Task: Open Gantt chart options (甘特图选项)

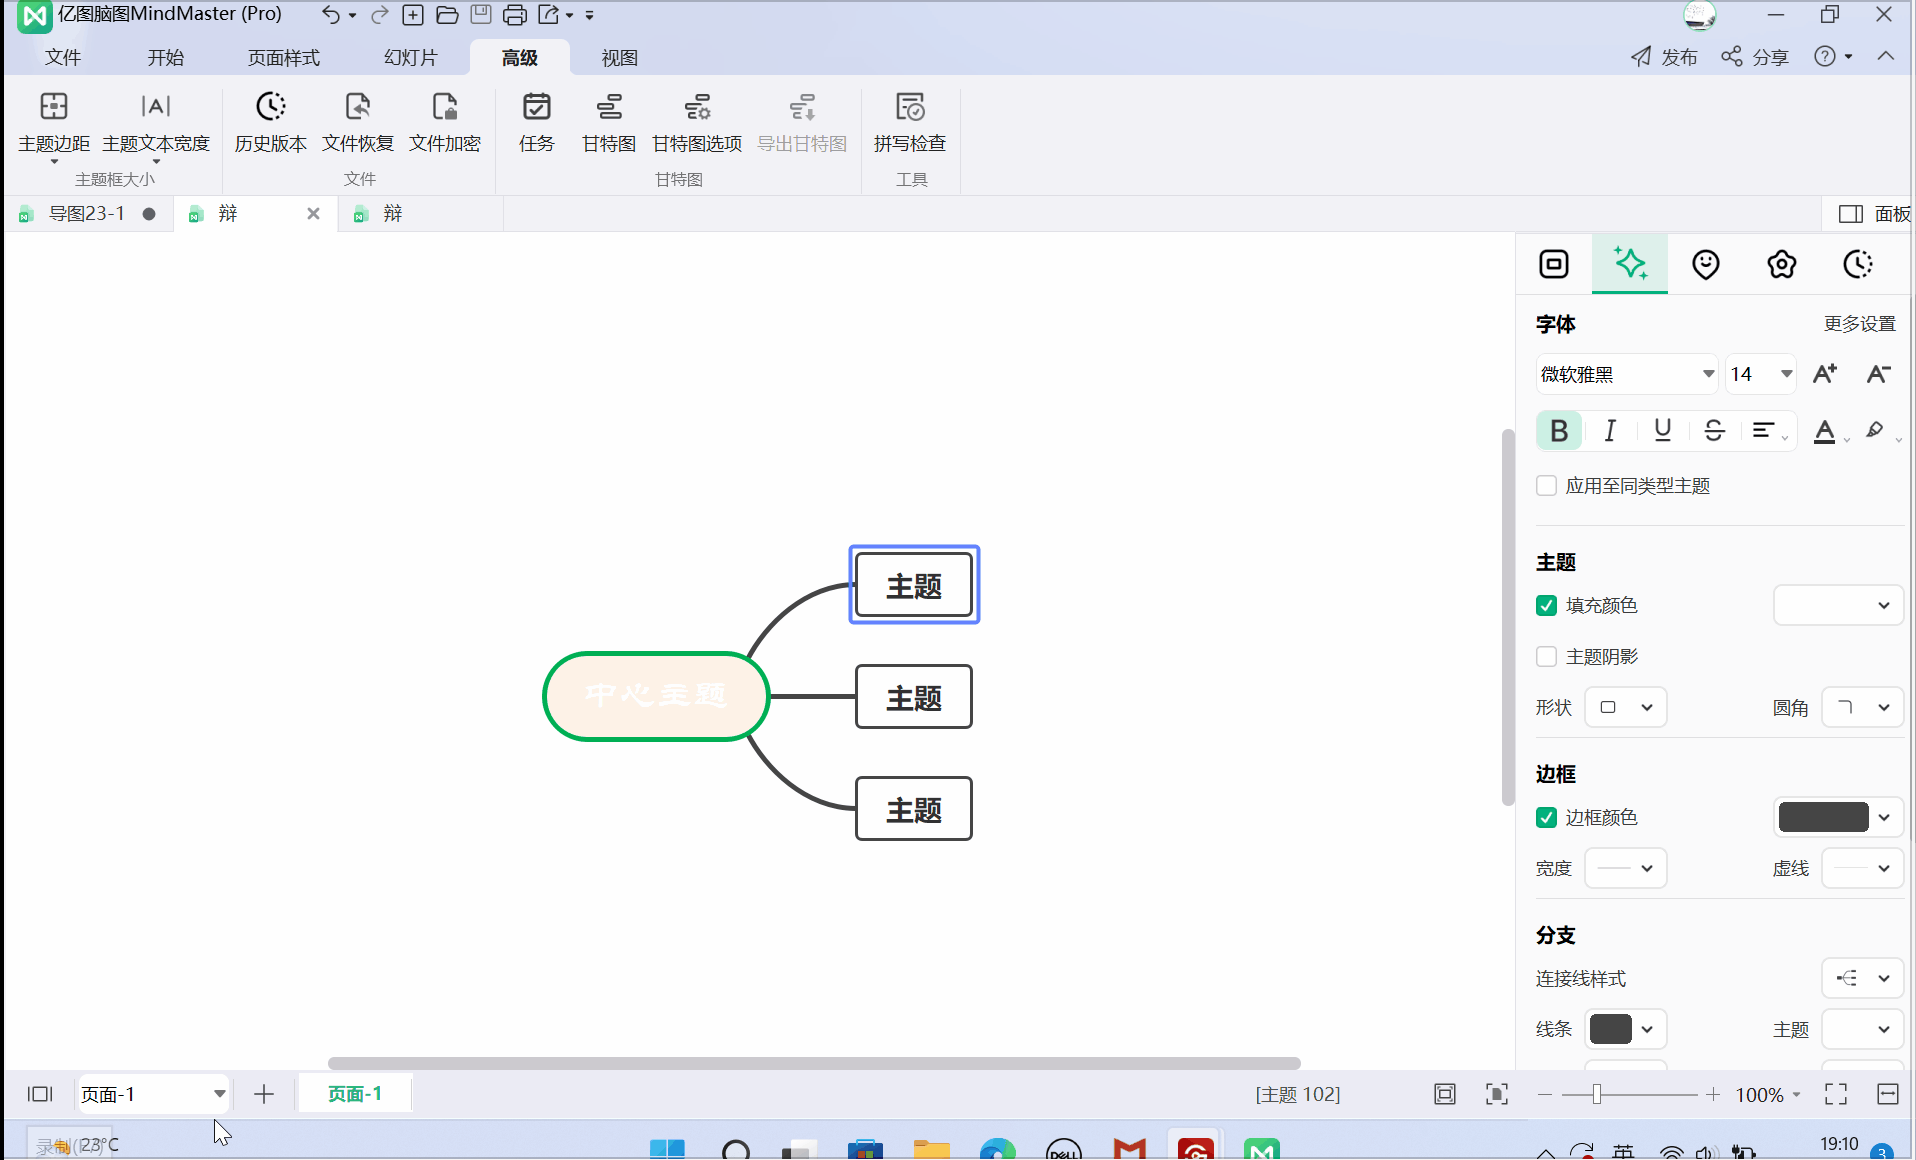Action: [697, 124]
